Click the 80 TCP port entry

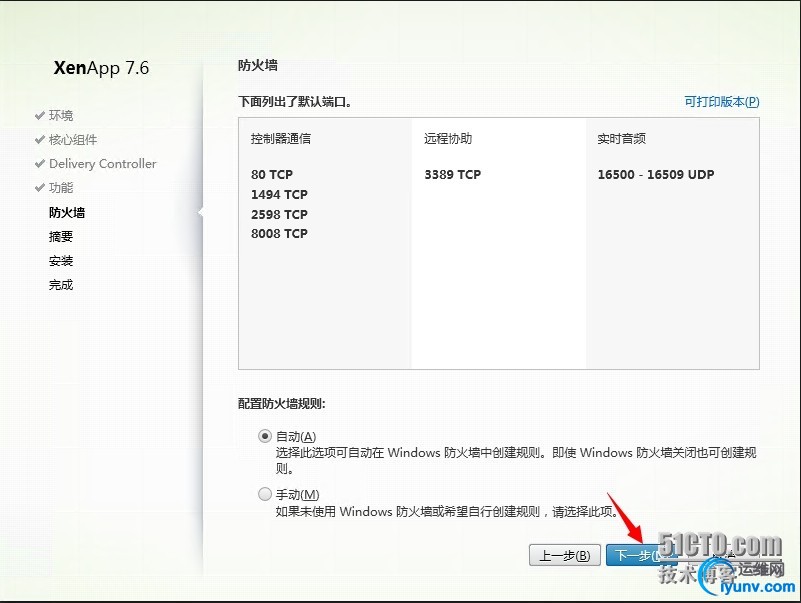pos(272,175)
